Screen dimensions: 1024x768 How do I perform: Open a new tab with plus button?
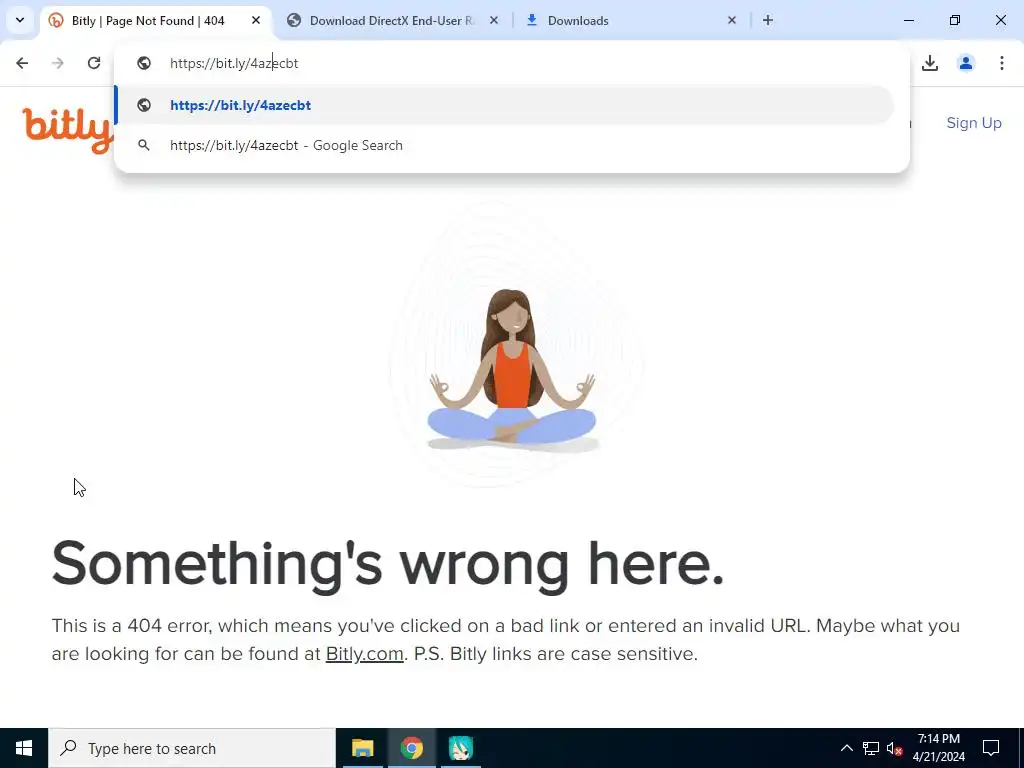coord(768,20)
